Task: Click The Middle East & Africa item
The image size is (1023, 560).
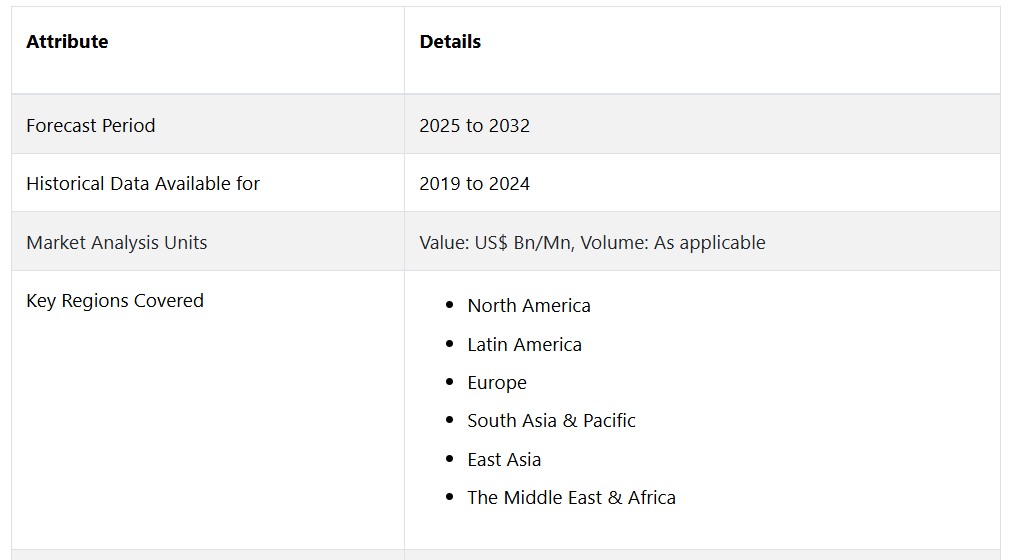Action: pyautogui.click(x=571, y=498)
